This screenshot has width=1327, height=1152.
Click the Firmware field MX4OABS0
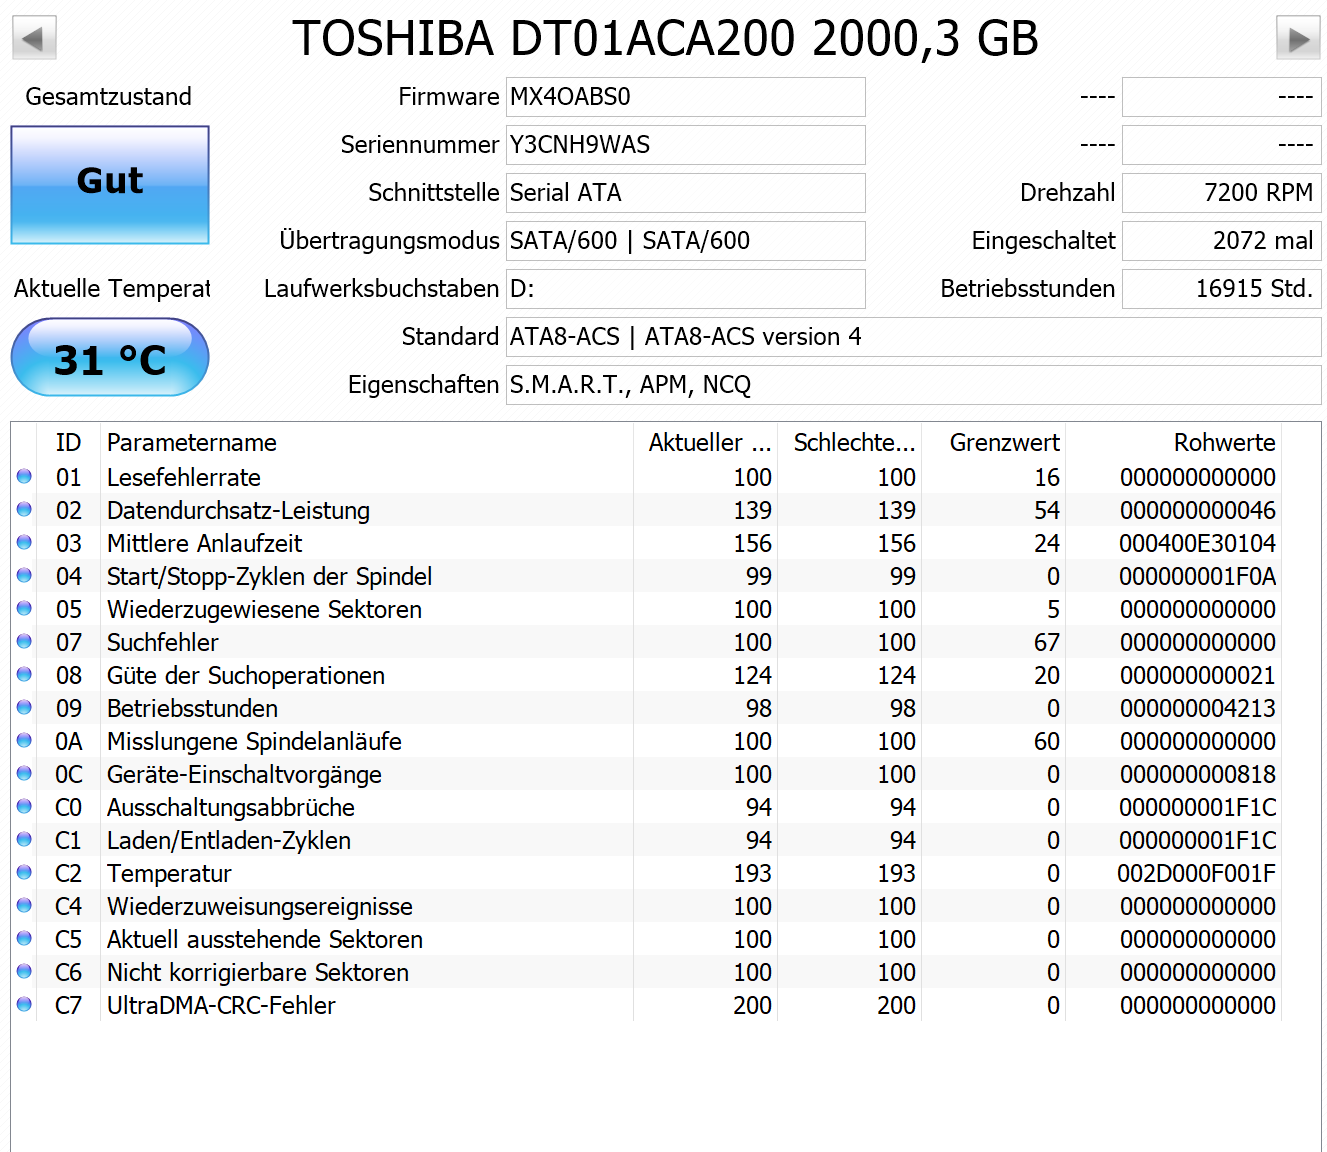point(685,97)
